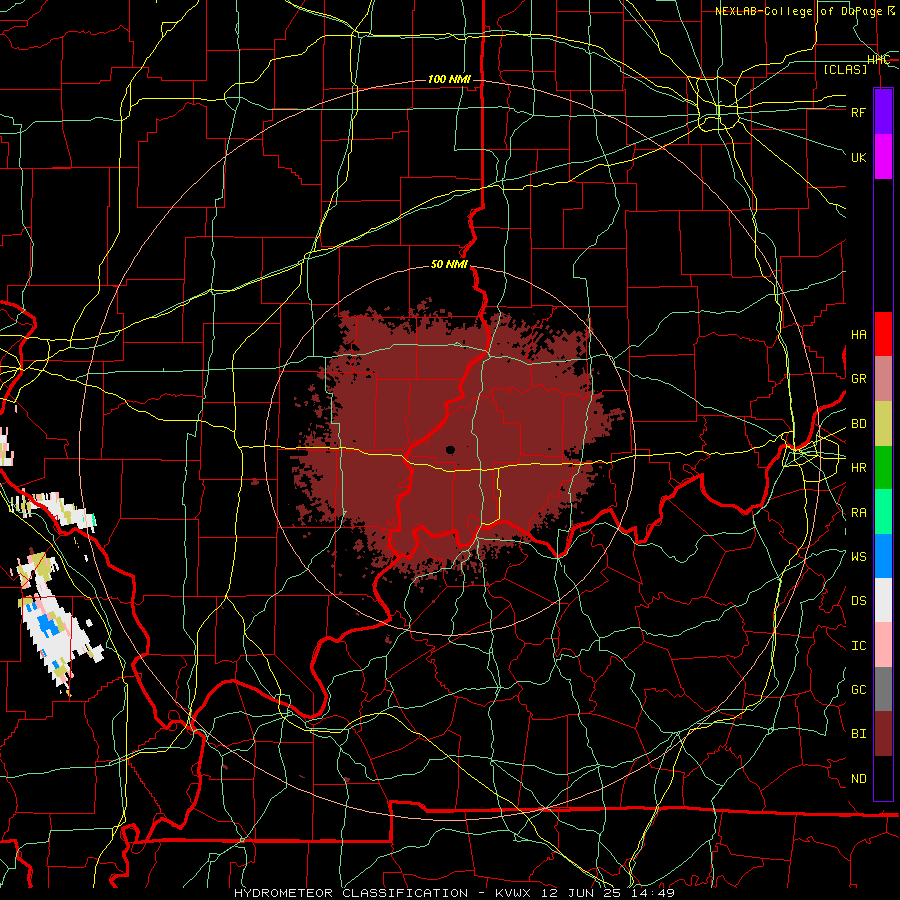Click the "UK" legend label
900x900 pixels.
click(x=858, y=157)
